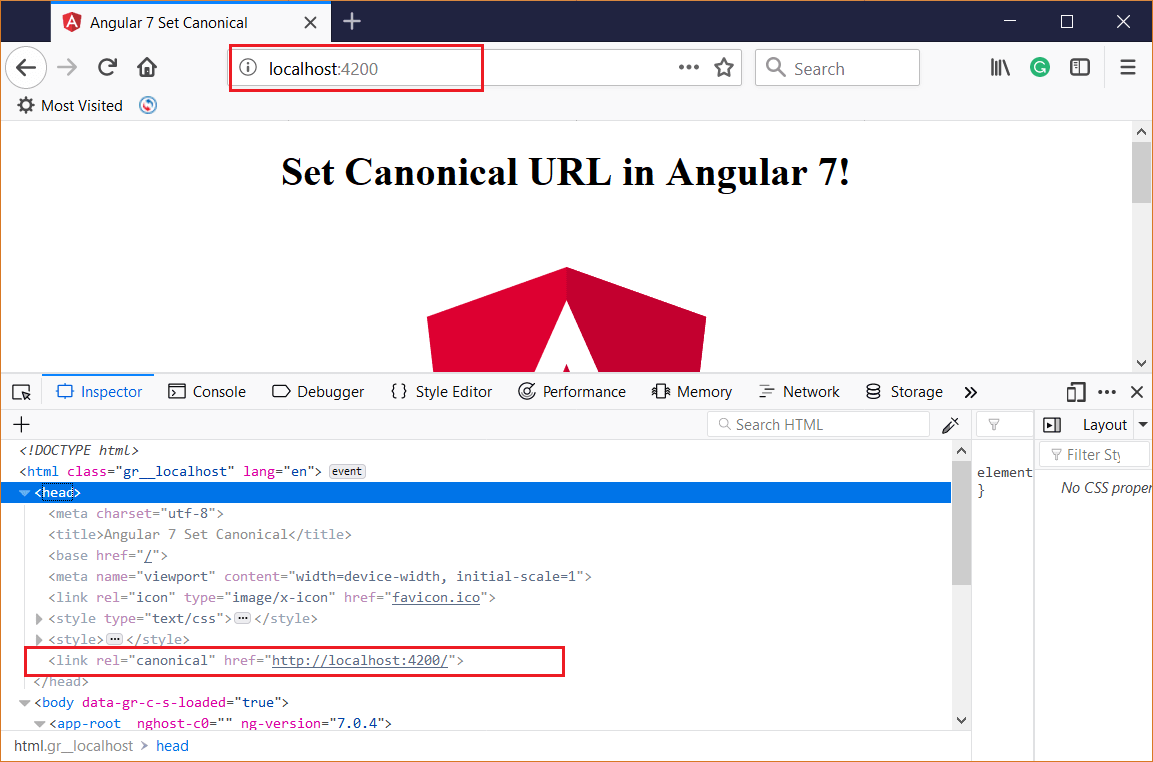This screenshot has height=762, width=1153.
Task: Open the responsive design mode icon
Action: coord(1076,392)
